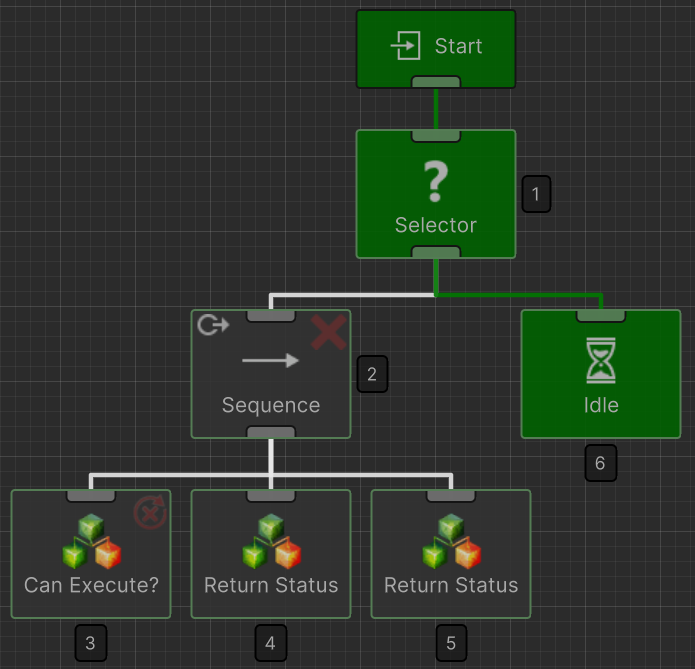
Task: Click index badge 1 beside the Selector node
Action: click(x=536, y=194)
